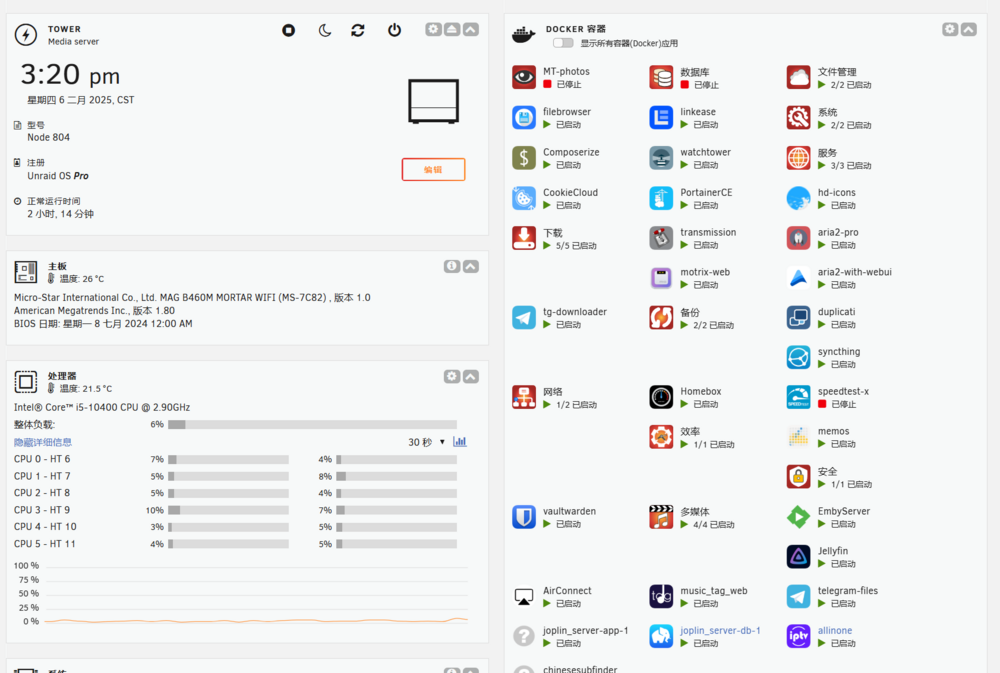Click the aria2-pro container icon

[x=798, y=238]
